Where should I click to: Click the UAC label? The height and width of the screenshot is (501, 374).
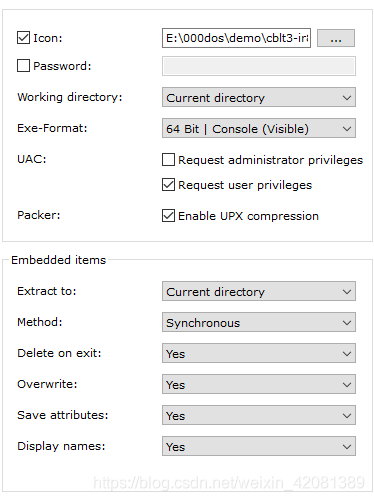pos(32,159)
